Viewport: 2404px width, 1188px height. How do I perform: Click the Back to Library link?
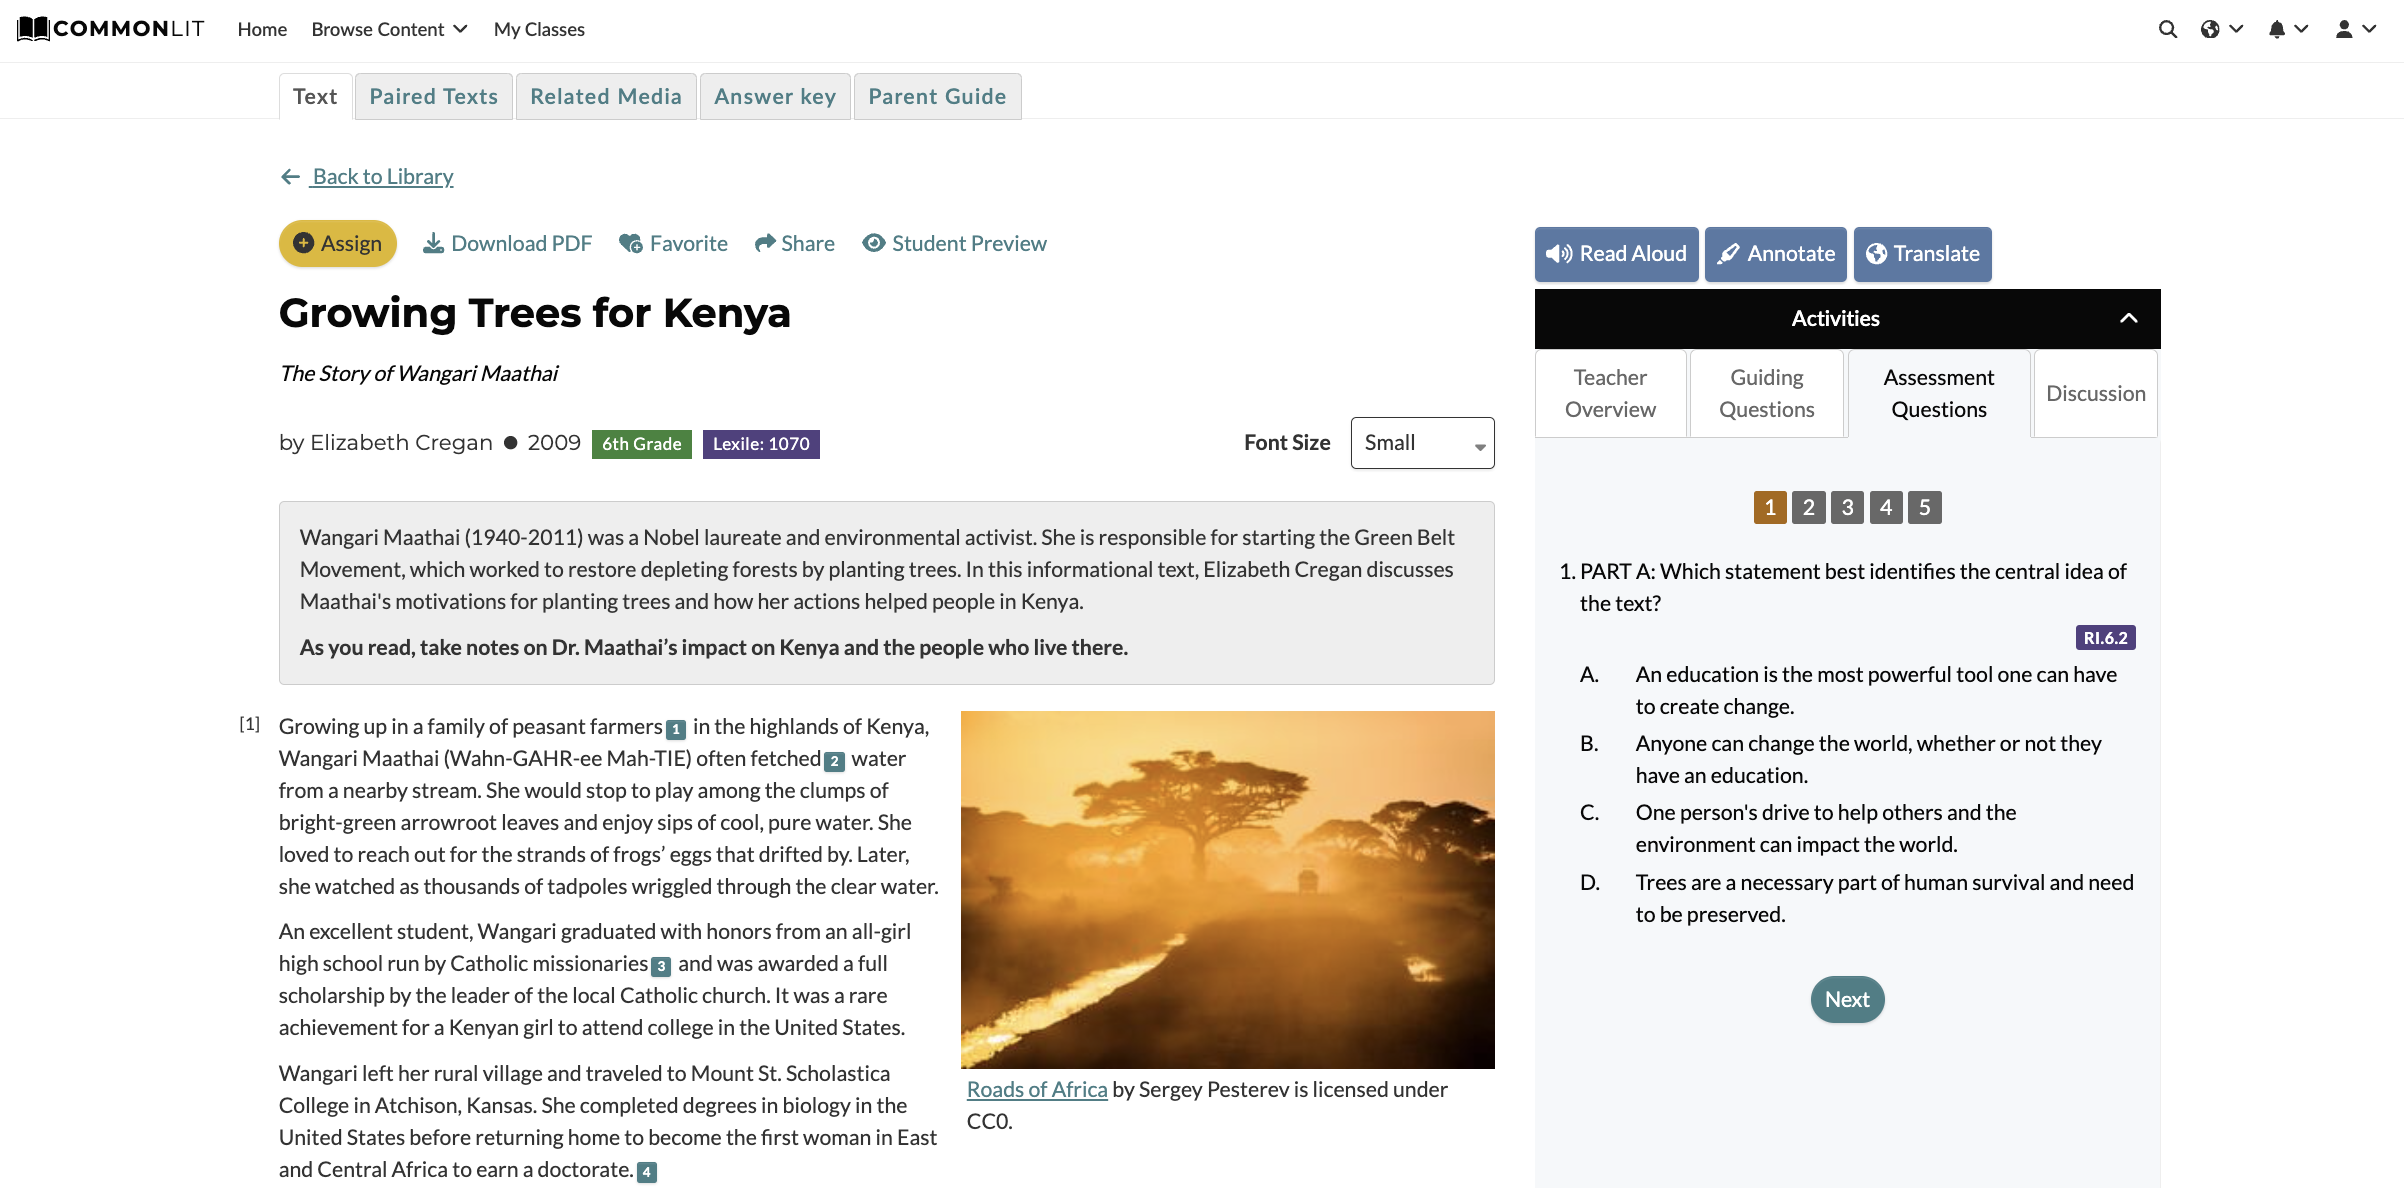click(382, 176)
